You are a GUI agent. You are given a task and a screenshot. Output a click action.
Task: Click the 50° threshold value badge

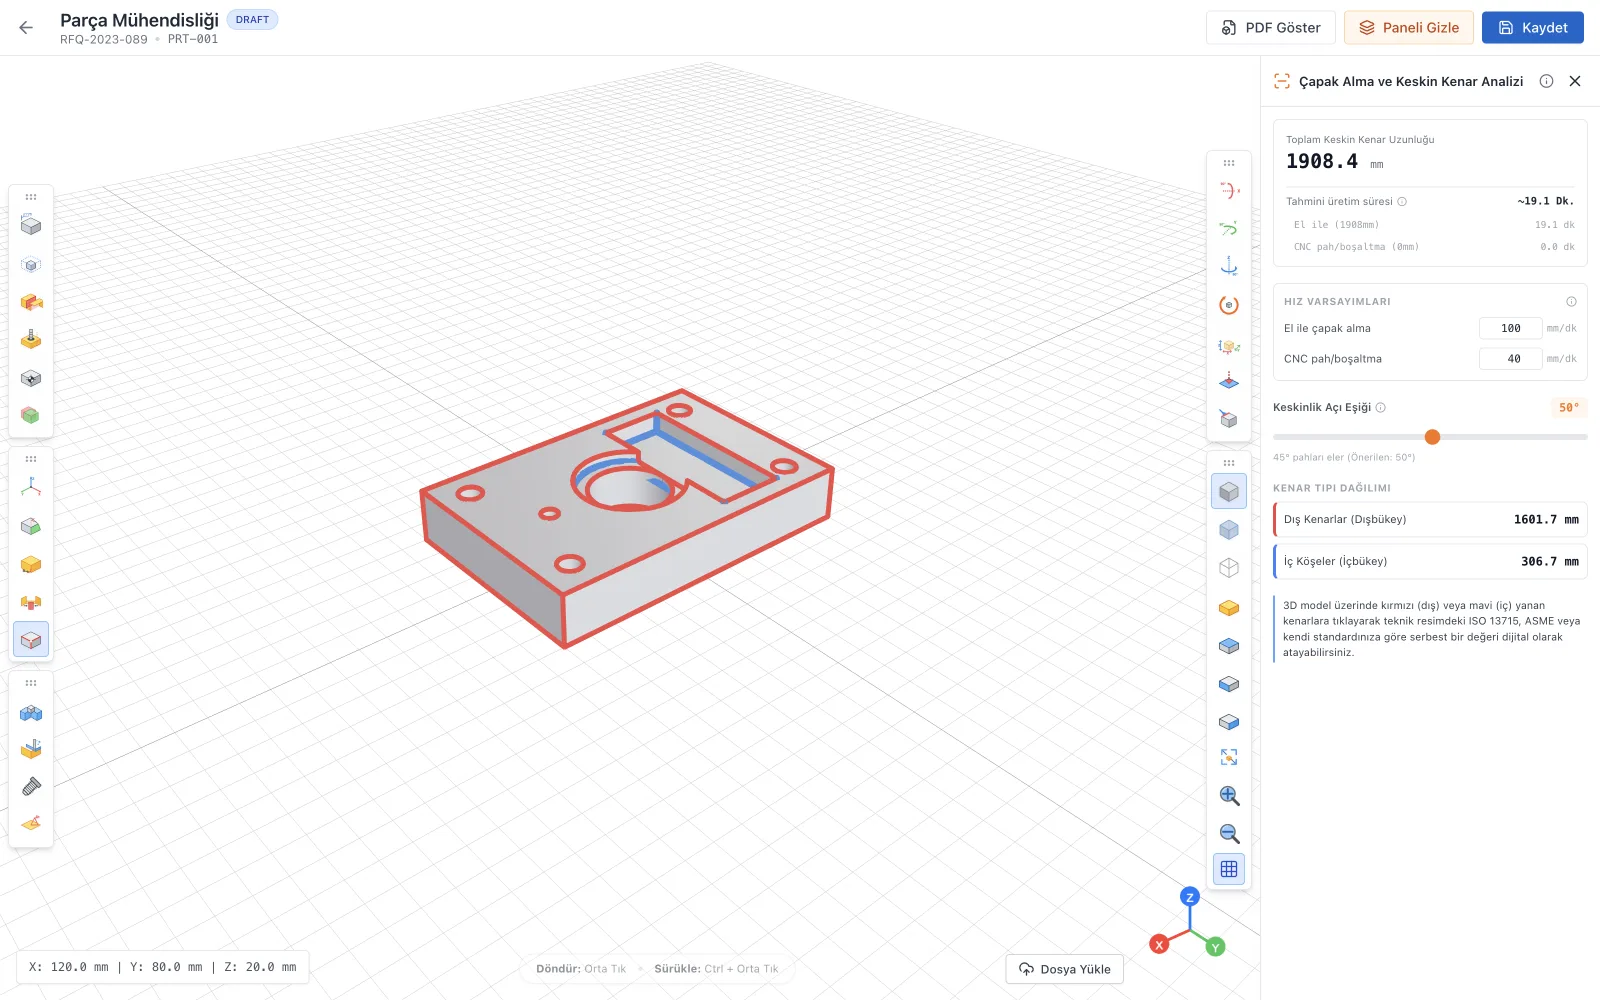1569,408
